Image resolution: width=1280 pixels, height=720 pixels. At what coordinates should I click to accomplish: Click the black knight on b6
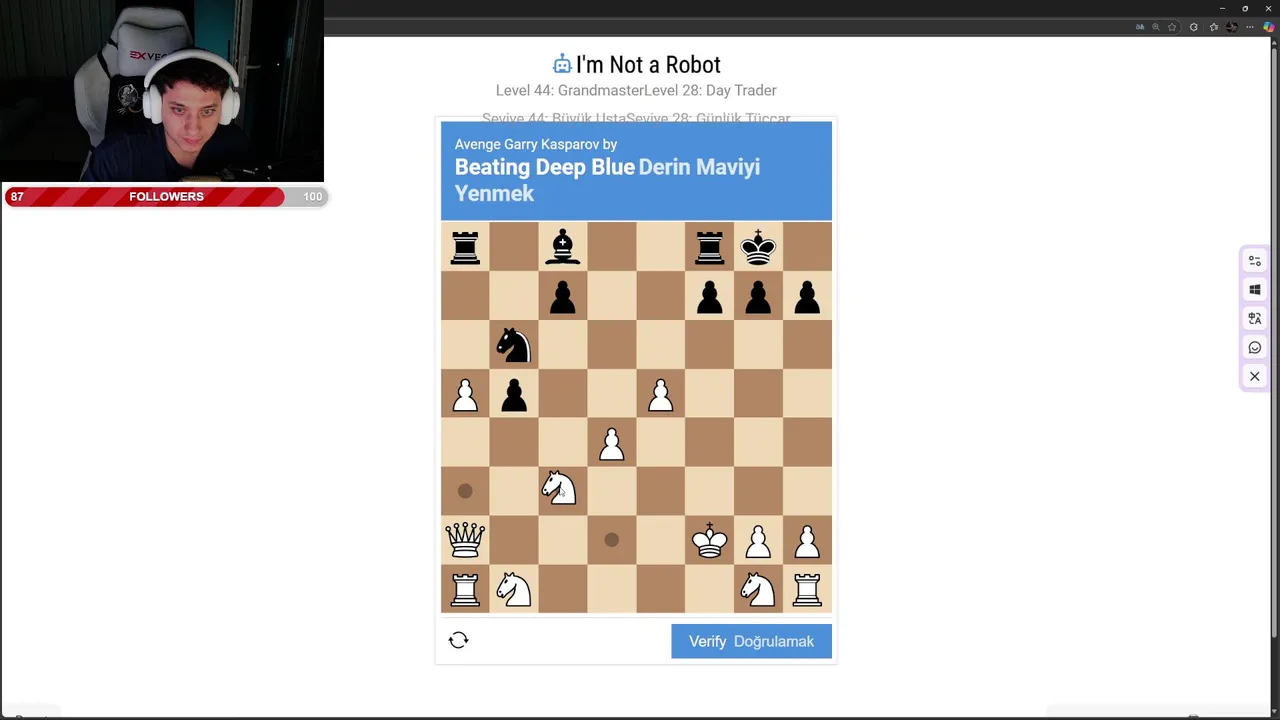(513, 345)
